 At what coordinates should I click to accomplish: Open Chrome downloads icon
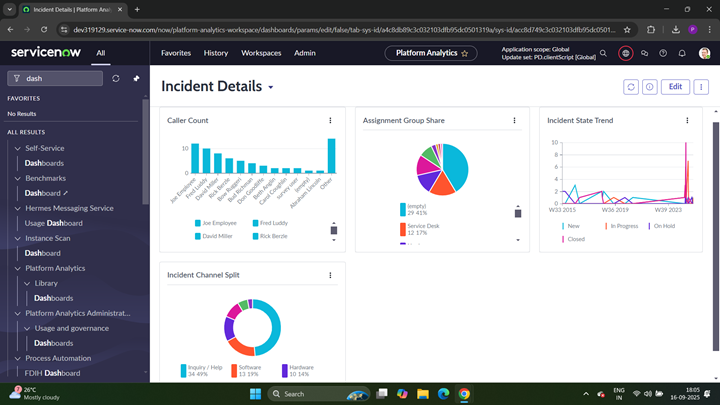(675, 30)
